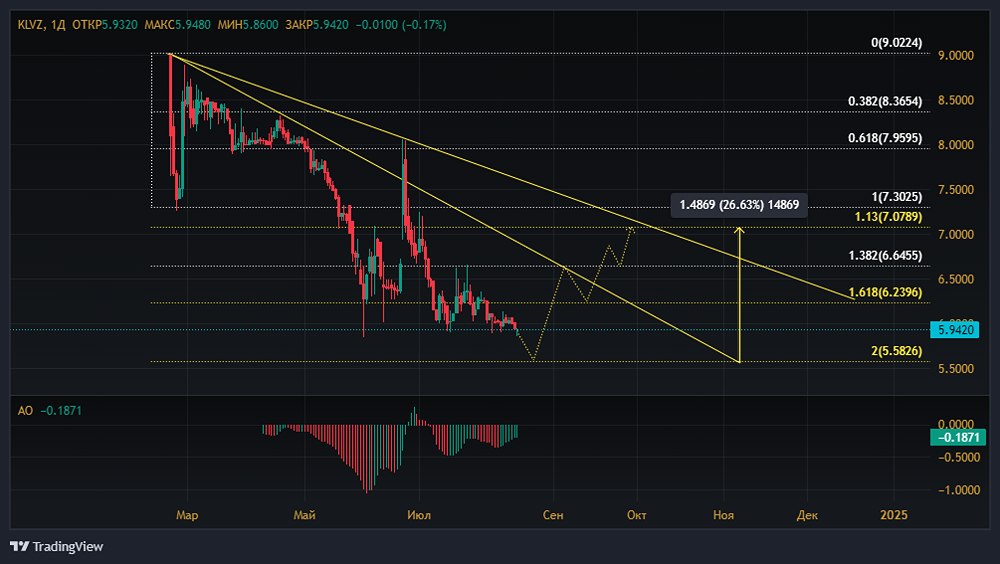Screen dimensions: 1000x564
Task: Select the Fibonacci 1.382(6.6455) level label
Action: pyautogui.click(x=885, y=255)
